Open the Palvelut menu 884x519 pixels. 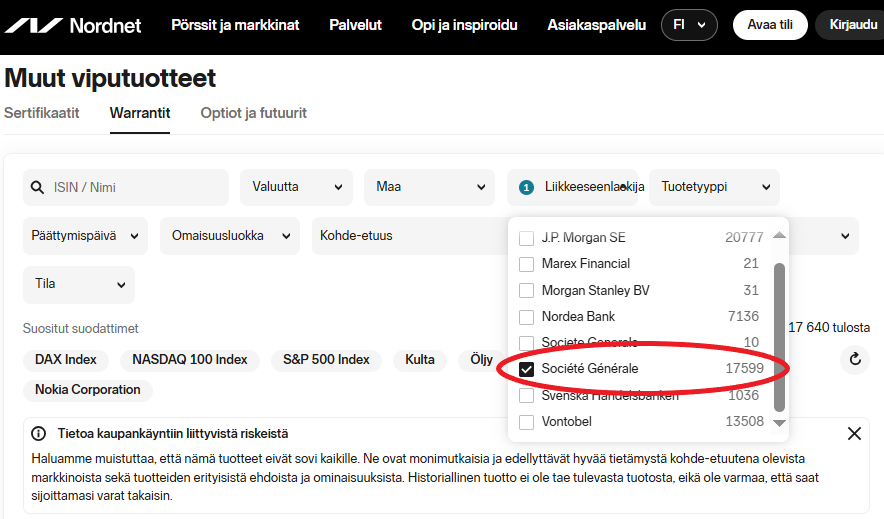[x=355, y=25]
